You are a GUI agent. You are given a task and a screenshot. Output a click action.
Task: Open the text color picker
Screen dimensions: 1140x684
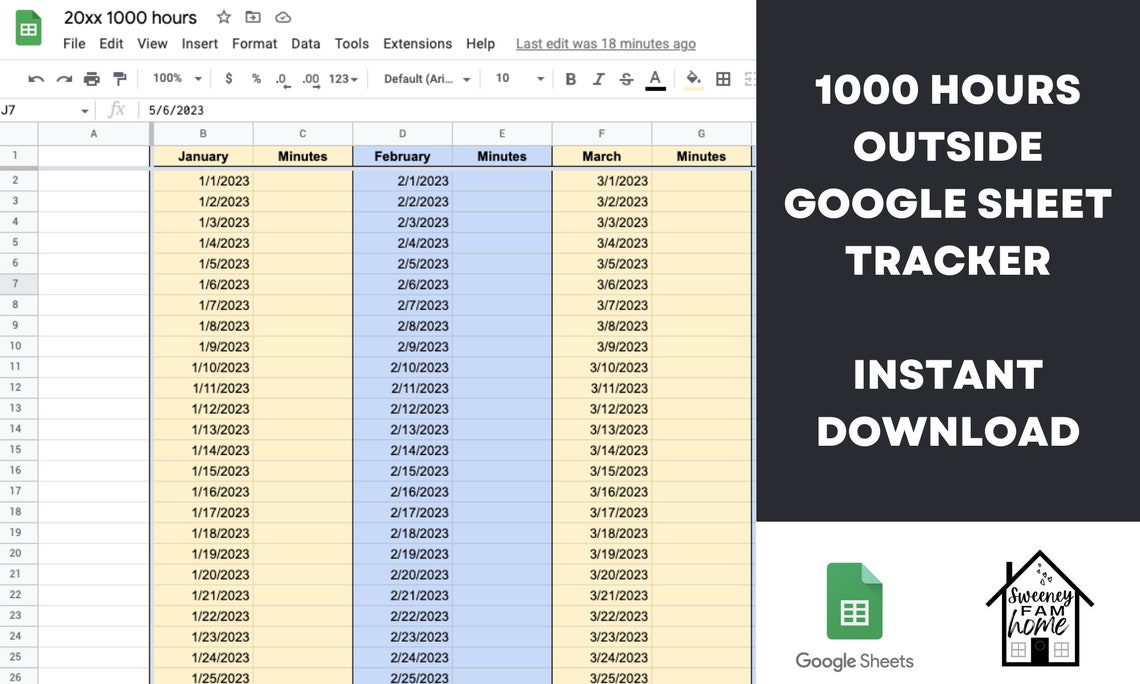point(654,78)
